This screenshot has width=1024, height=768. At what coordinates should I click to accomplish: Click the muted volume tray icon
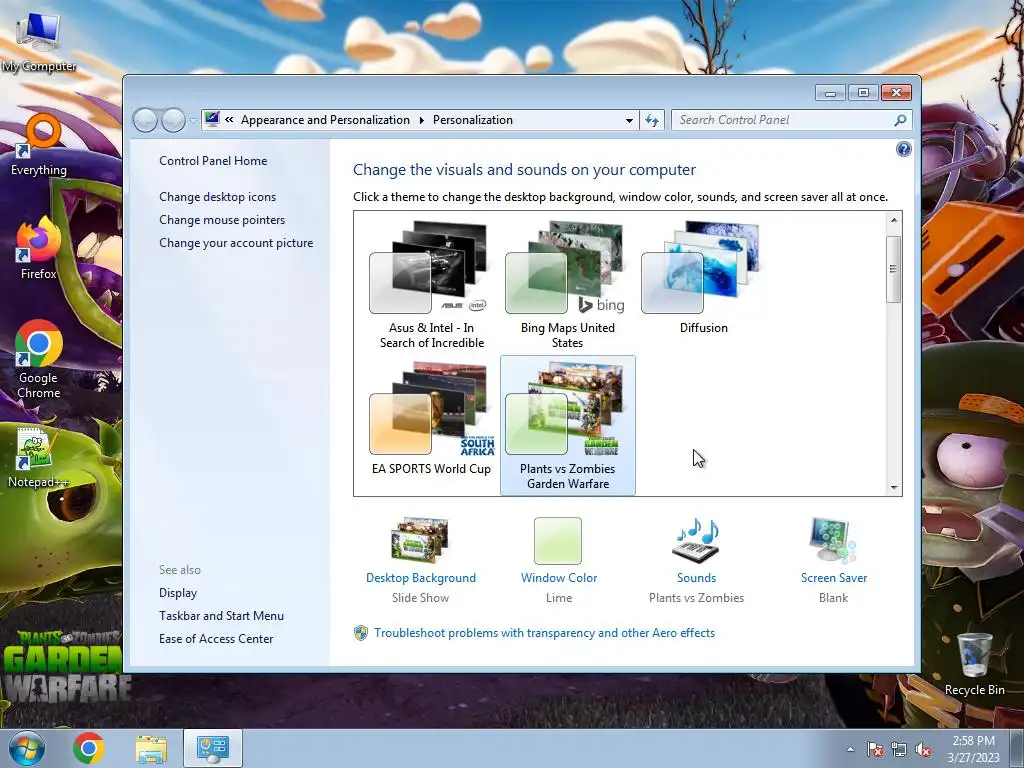[923, 750]
